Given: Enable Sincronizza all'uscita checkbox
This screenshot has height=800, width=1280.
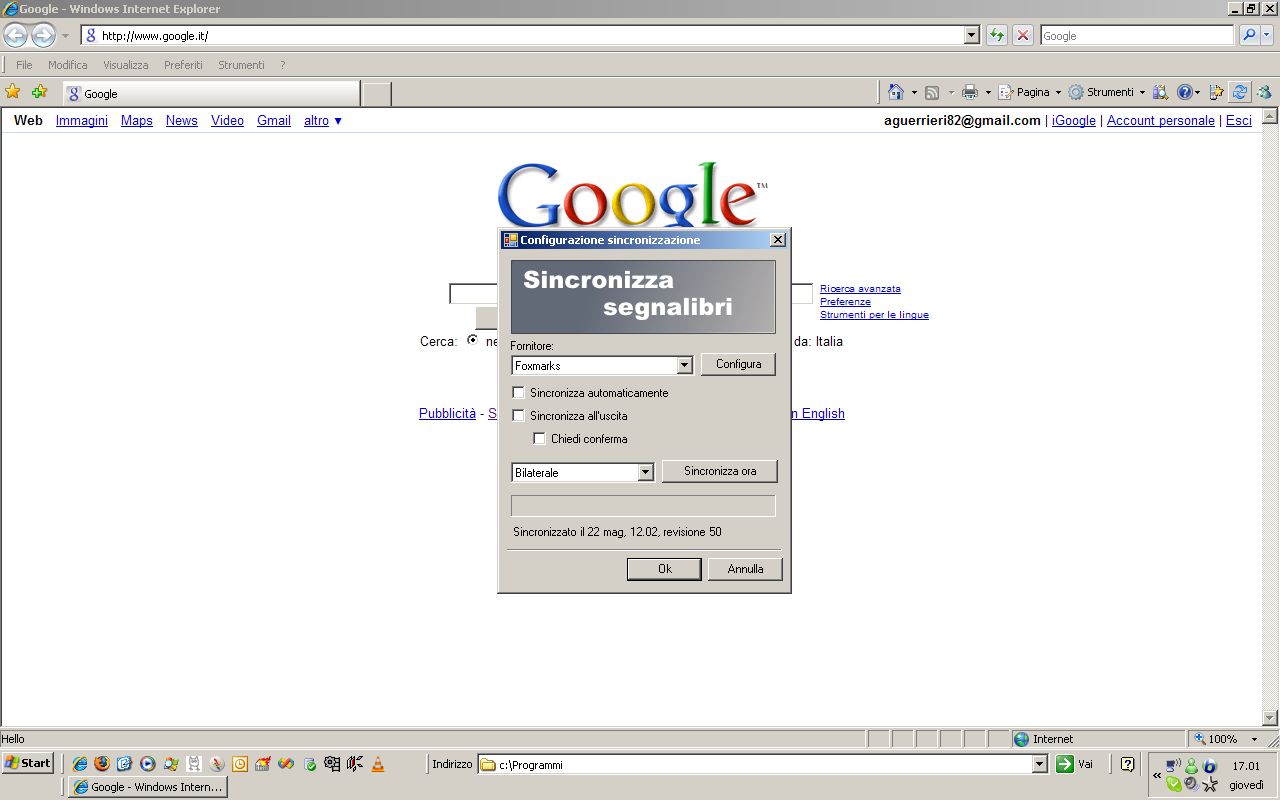Looking at the screenshot, I should pos(518,416).
